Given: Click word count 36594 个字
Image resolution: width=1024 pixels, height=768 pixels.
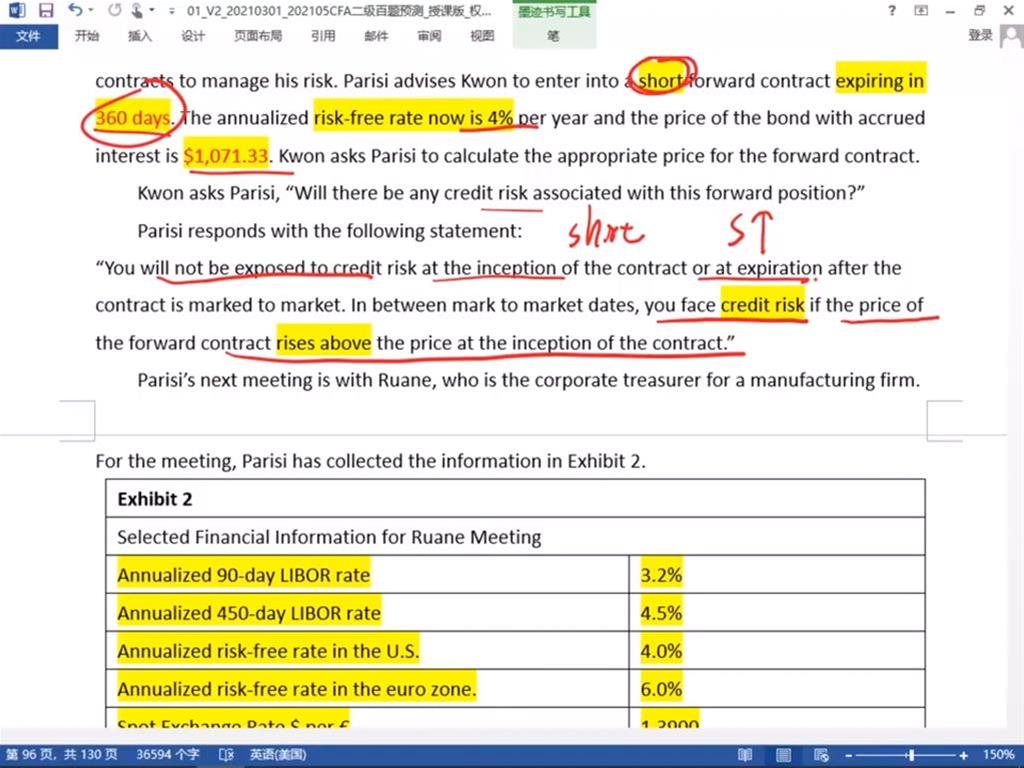Looking at the screenshot, I should pyautogui.click(x=167, y=754).
